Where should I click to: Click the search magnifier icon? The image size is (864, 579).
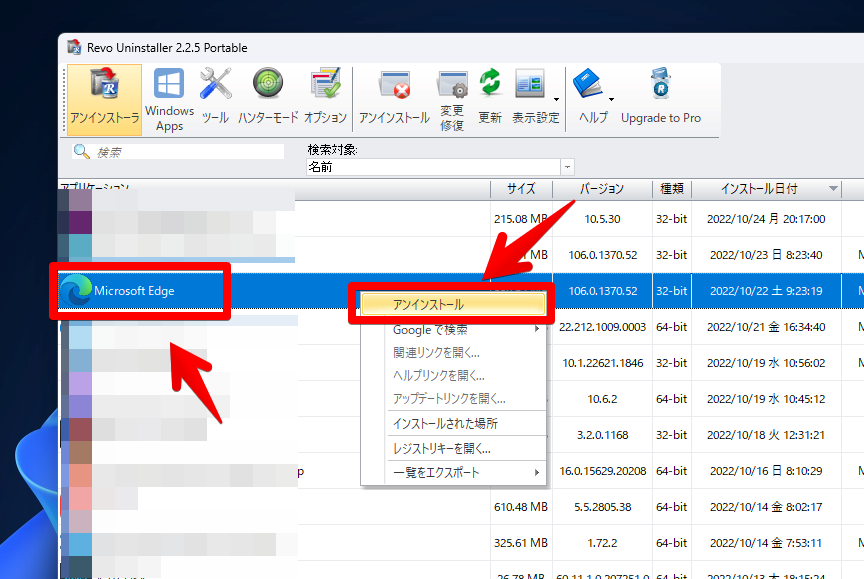[x=82, y=151]
